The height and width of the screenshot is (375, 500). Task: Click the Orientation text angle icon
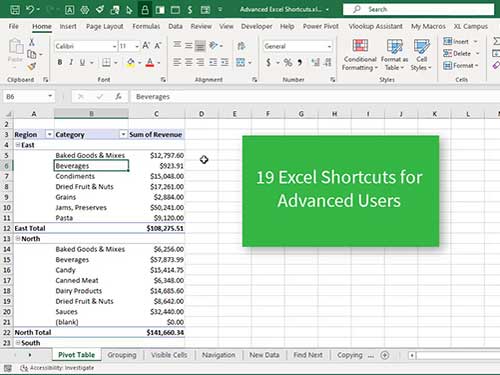point(213,45)
